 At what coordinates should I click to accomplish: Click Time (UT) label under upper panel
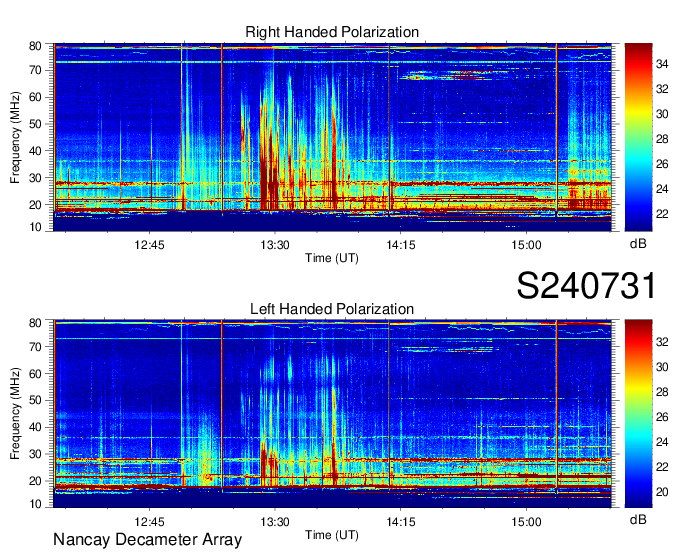pos(332,258)
